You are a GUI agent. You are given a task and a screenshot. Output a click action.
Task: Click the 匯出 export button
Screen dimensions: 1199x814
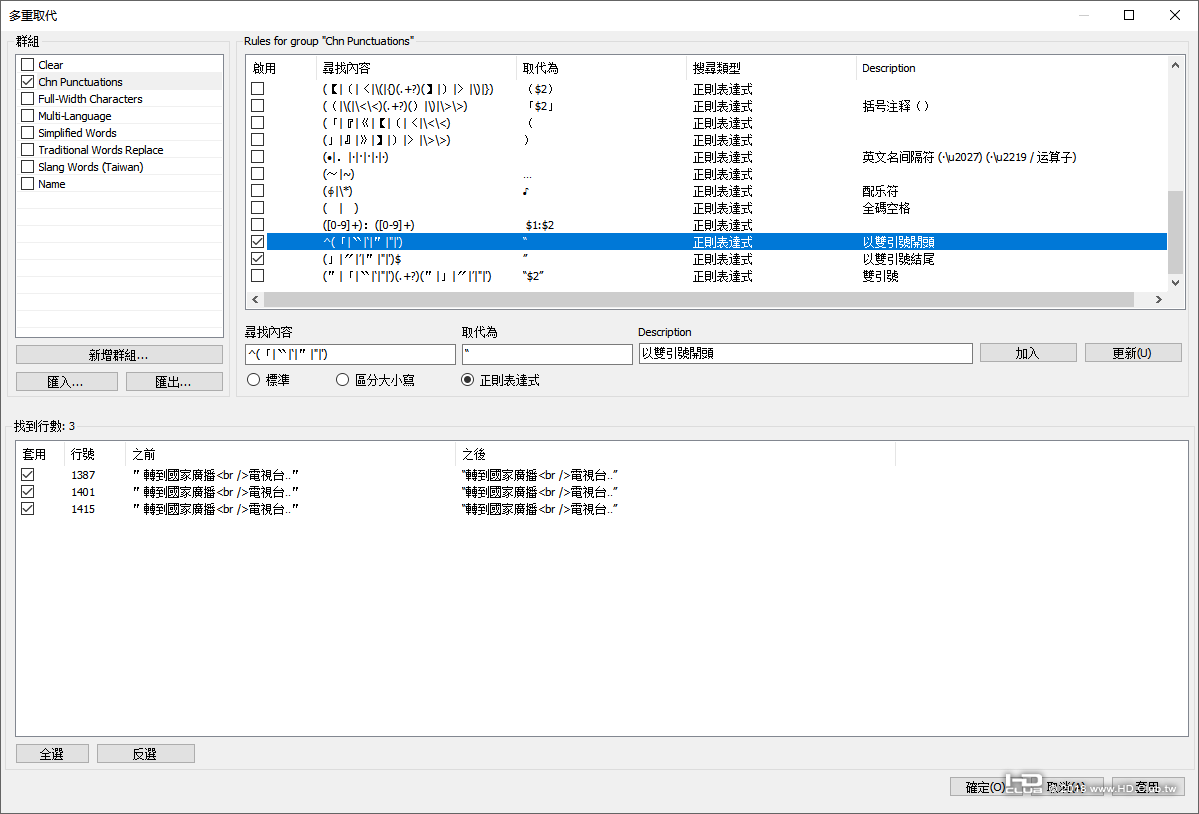point(174,381)
